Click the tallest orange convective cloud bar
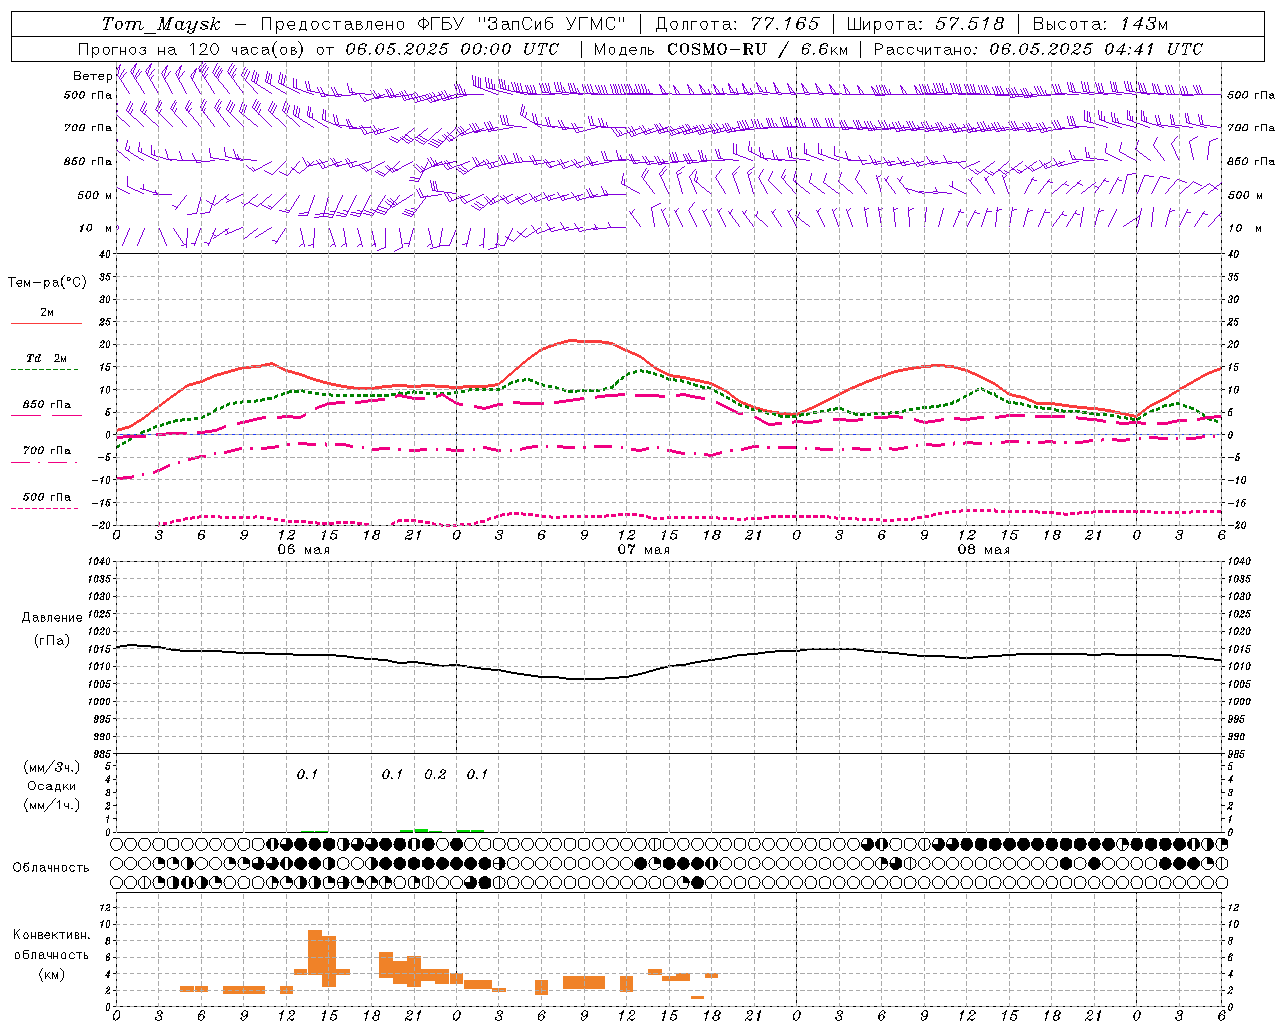 315,952
